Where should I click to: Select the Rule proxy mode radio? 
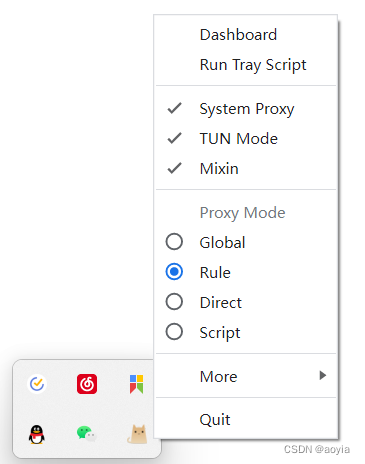click(x=174, y=272)
